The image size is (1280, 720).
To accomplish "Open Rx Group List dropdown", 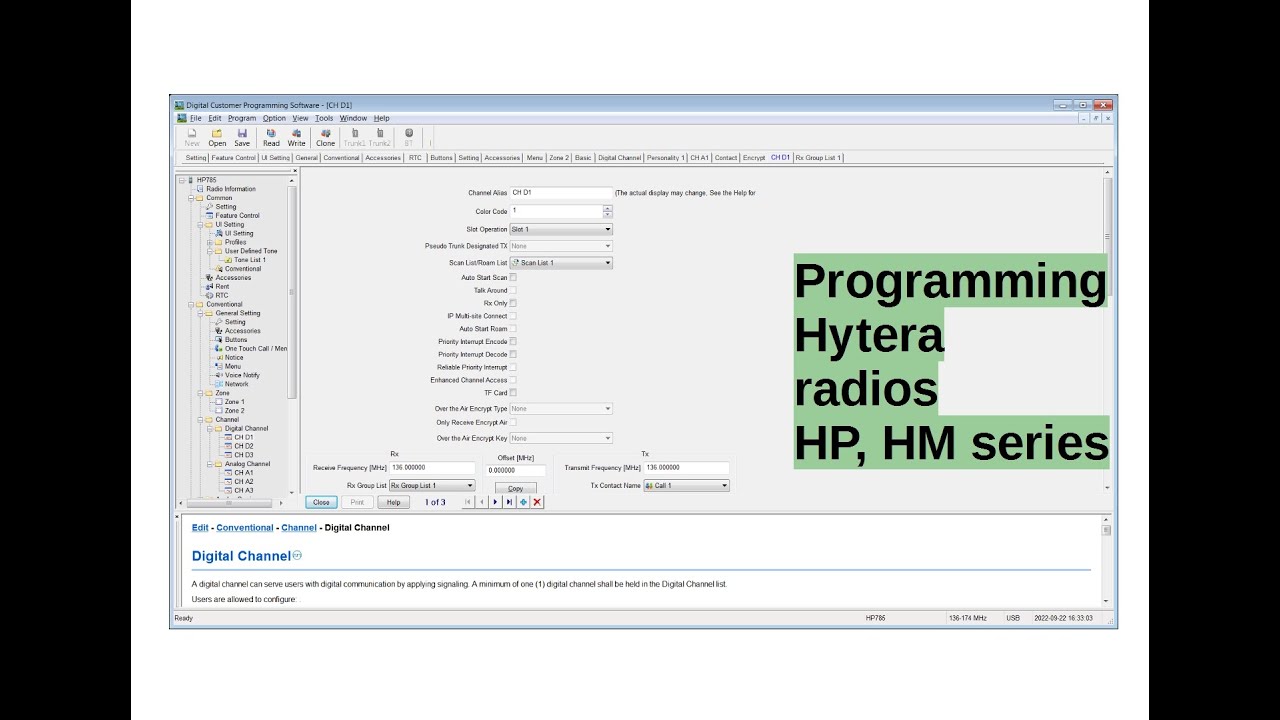I will point(432,485).
